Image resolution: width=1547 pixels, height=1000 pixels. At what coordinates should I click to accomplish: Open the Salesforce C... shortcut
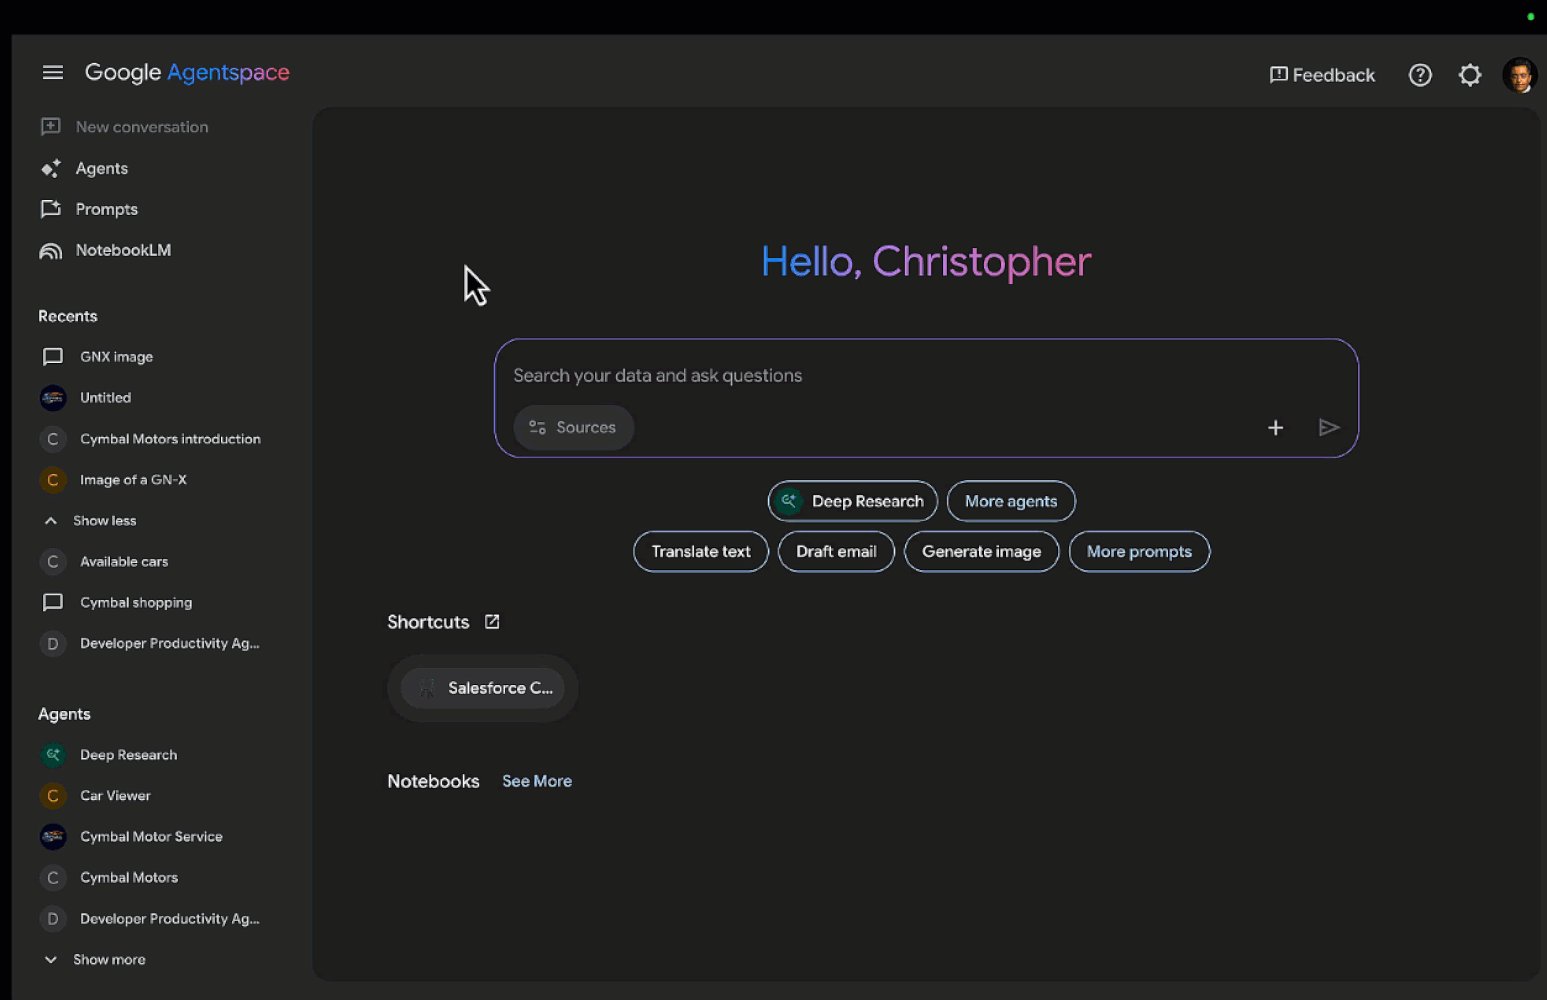(483, 688)
